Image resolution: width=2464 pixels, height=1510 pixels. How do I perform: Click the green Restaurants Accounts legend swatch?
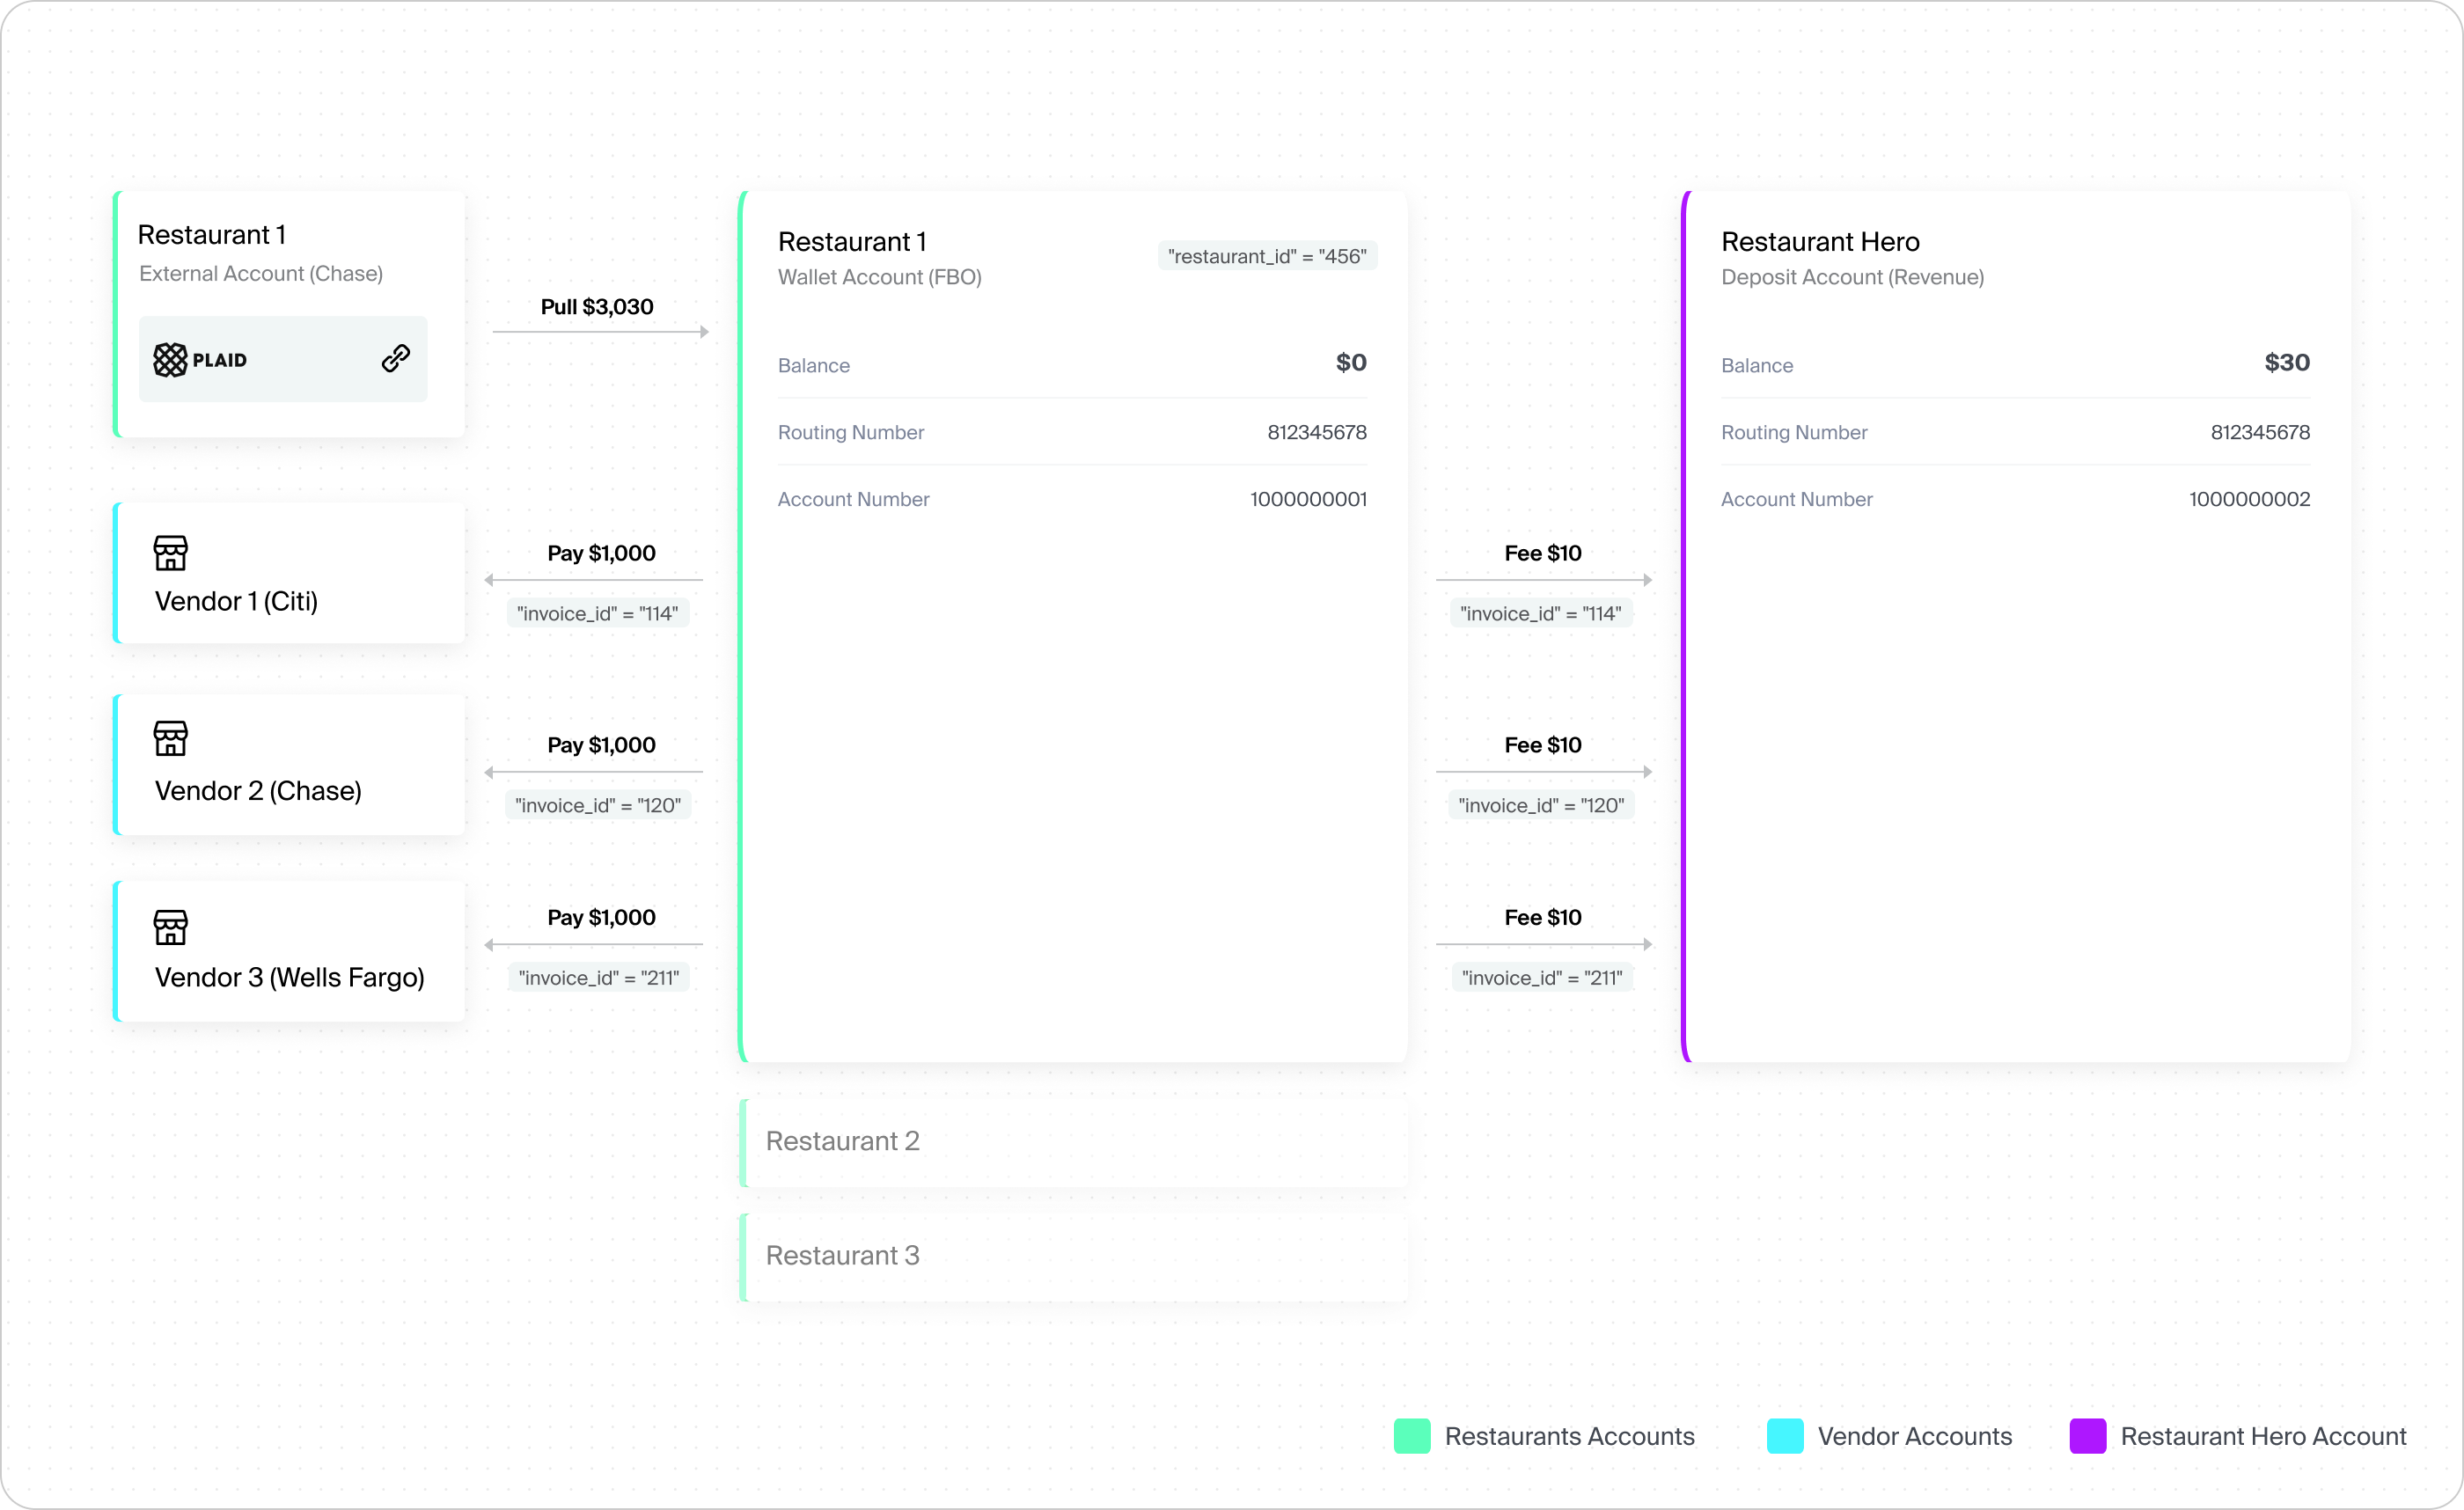pos(1412,1436)
